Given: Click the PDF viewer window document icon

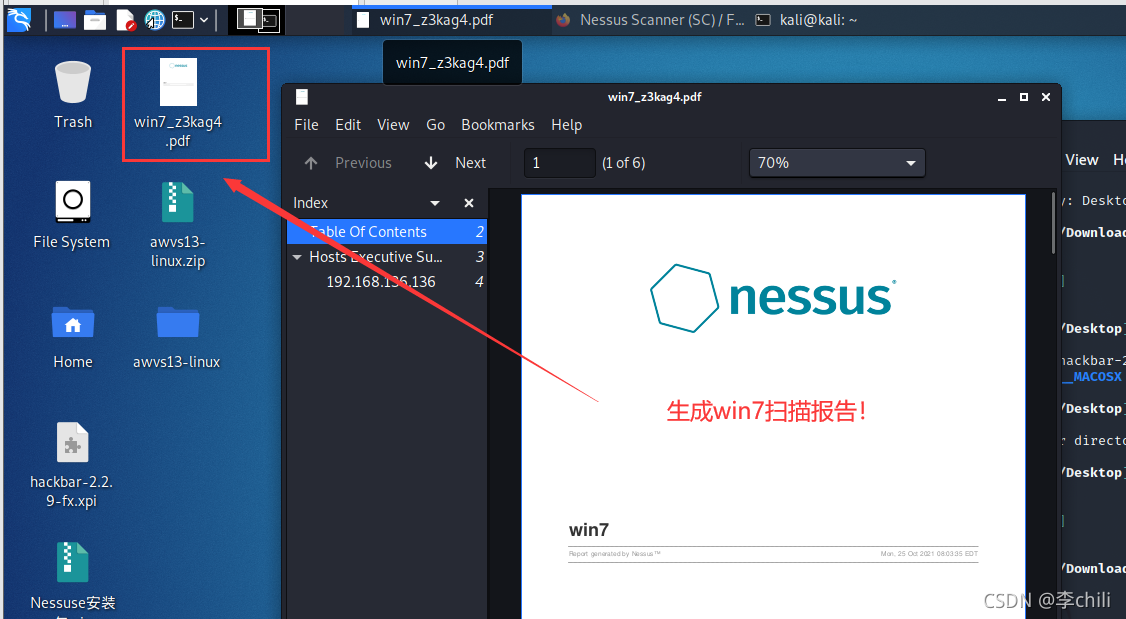Looking at the screenshot, I should coord(302,97).
